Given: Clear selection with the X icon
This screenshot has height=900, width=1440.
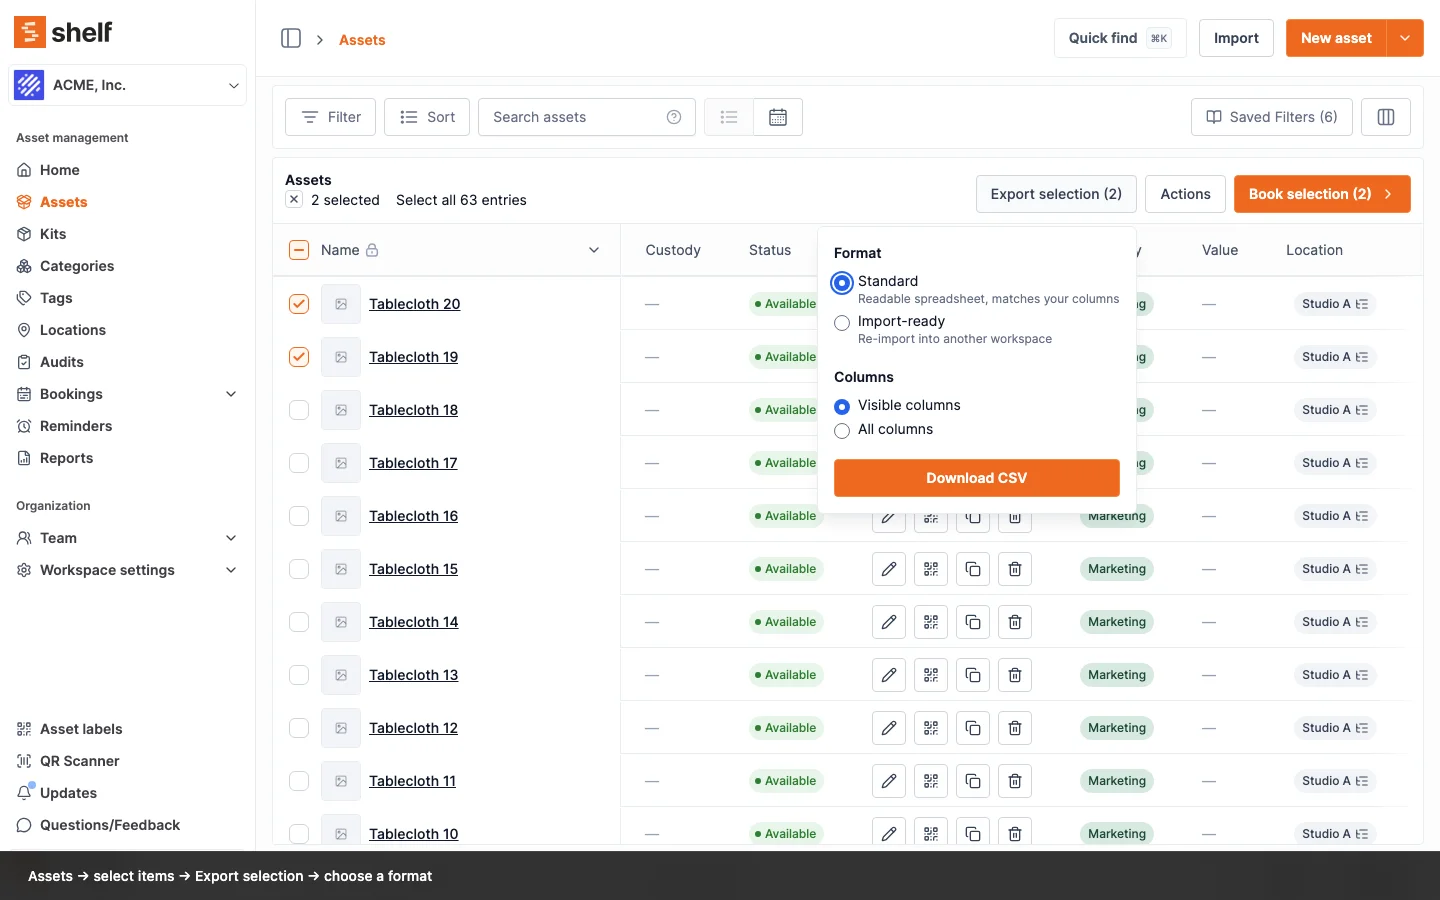Looking at the screenshot, I should point(294,199).
